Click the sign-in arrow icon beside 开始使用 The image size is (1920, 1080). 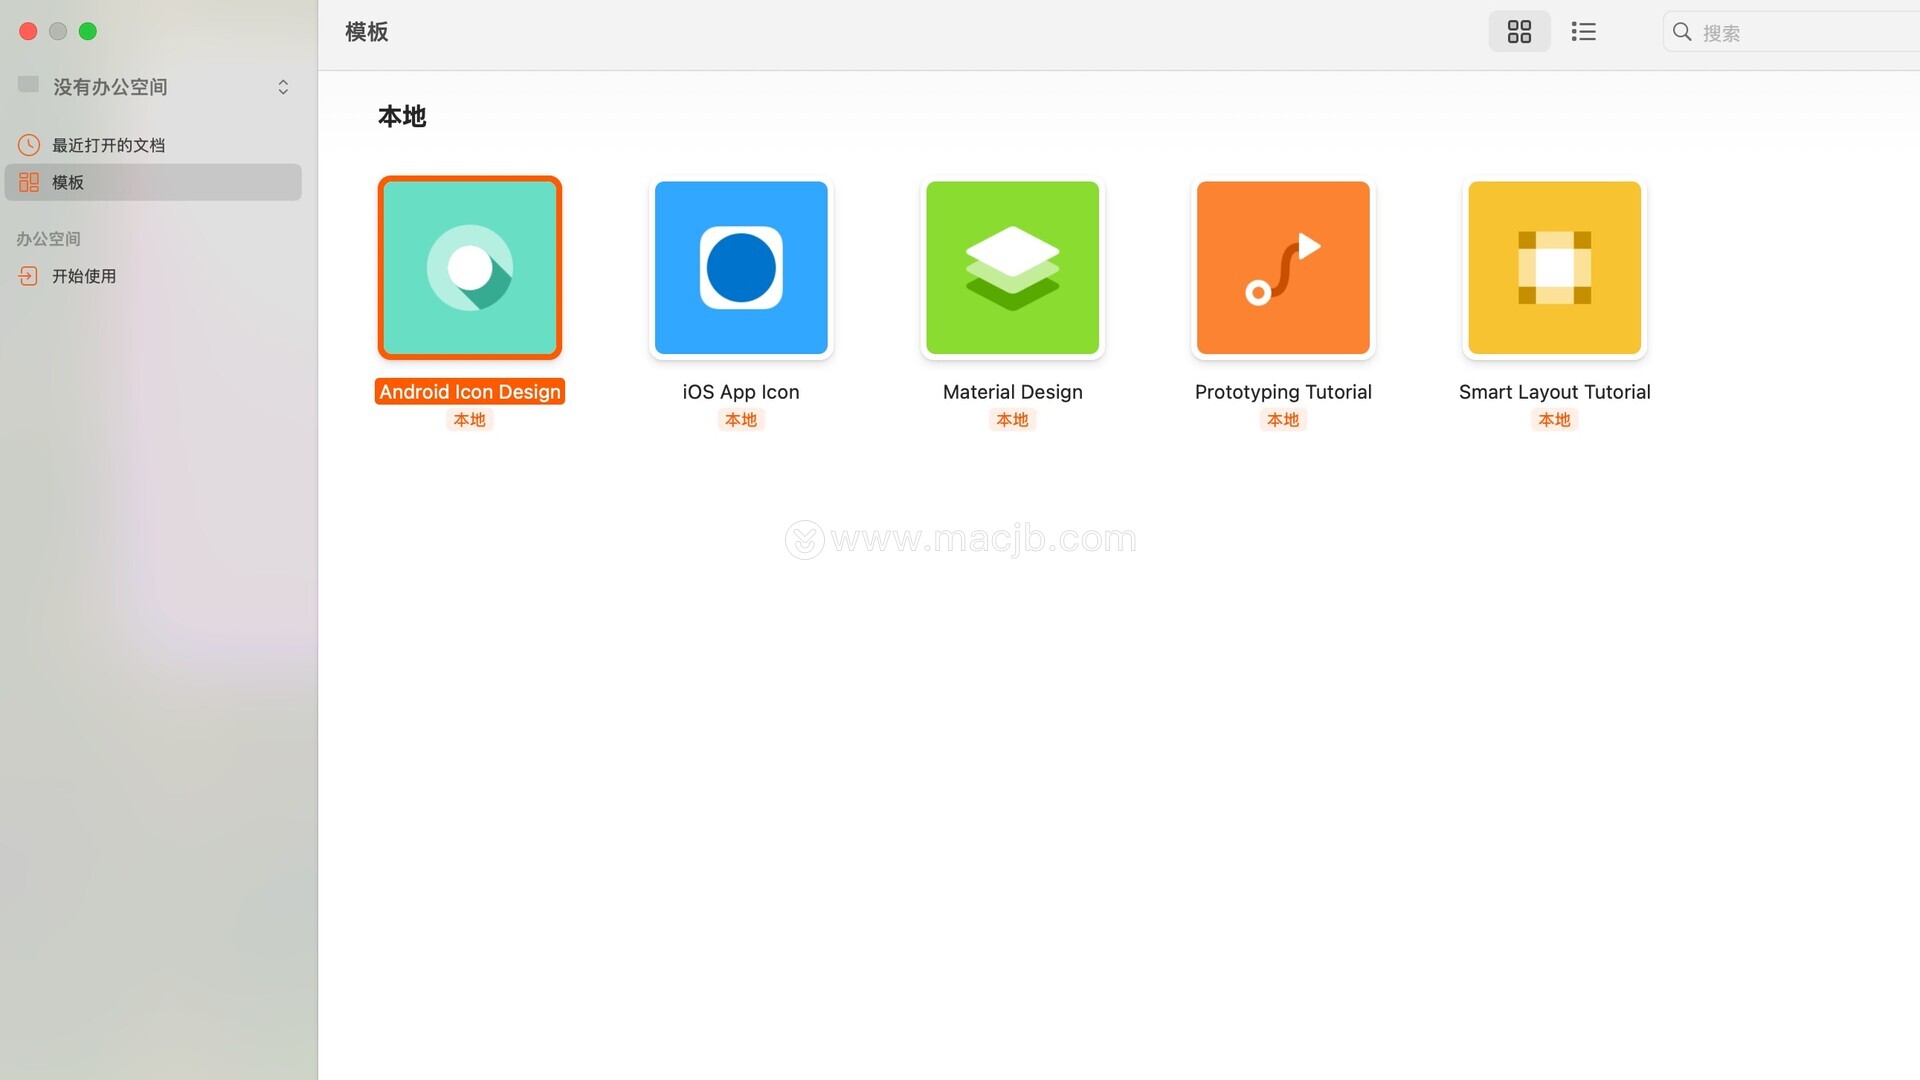coord(28,276)
